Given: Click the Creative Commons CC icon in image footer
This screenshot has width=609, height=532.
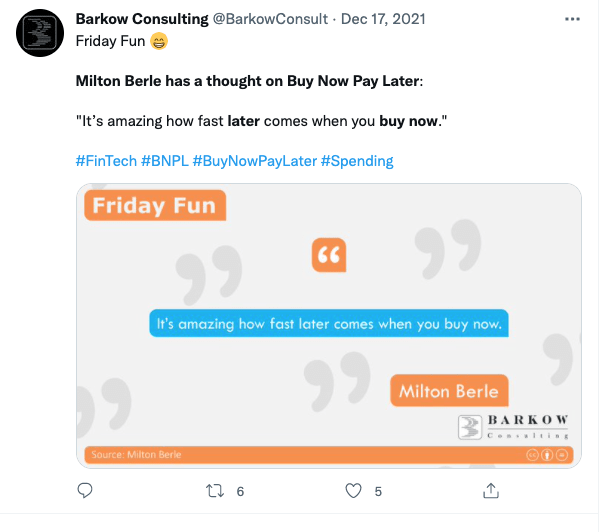Looking at the screenshot, I should tap(532, 455).
